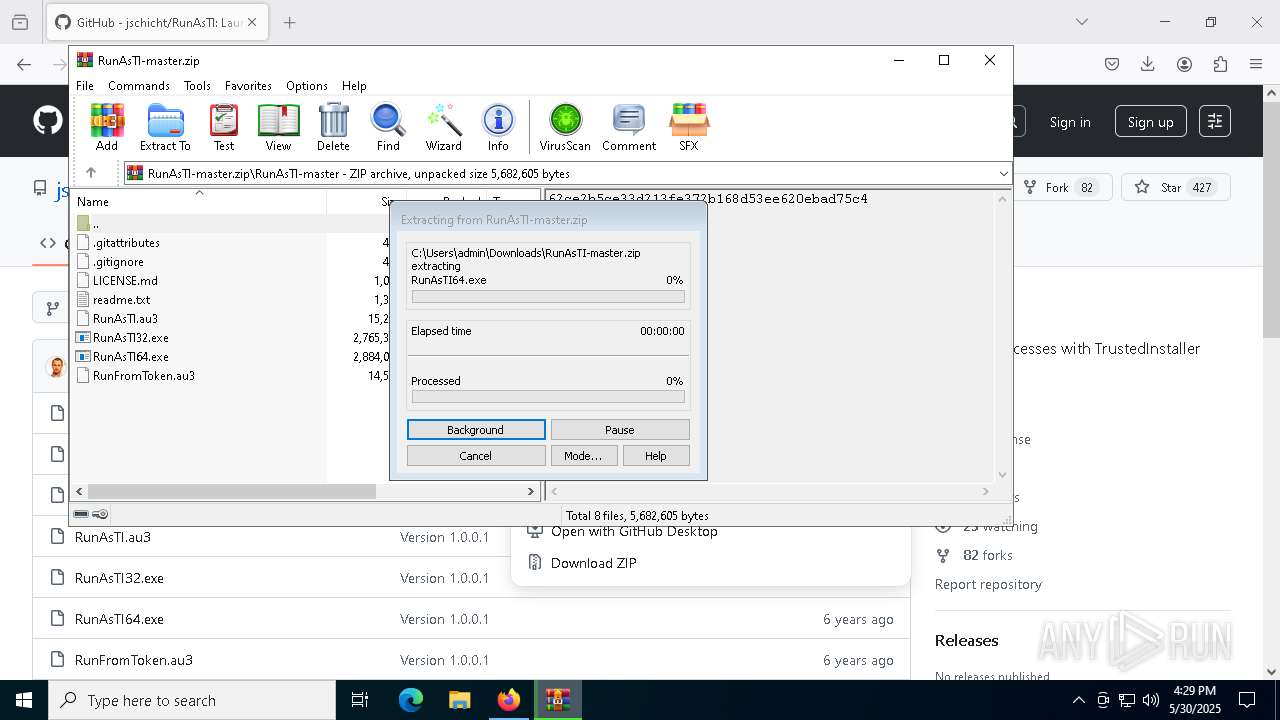1280x720 pixels.
Task: Open Firefox account profile icon
Action: [x=1184, y=64]
